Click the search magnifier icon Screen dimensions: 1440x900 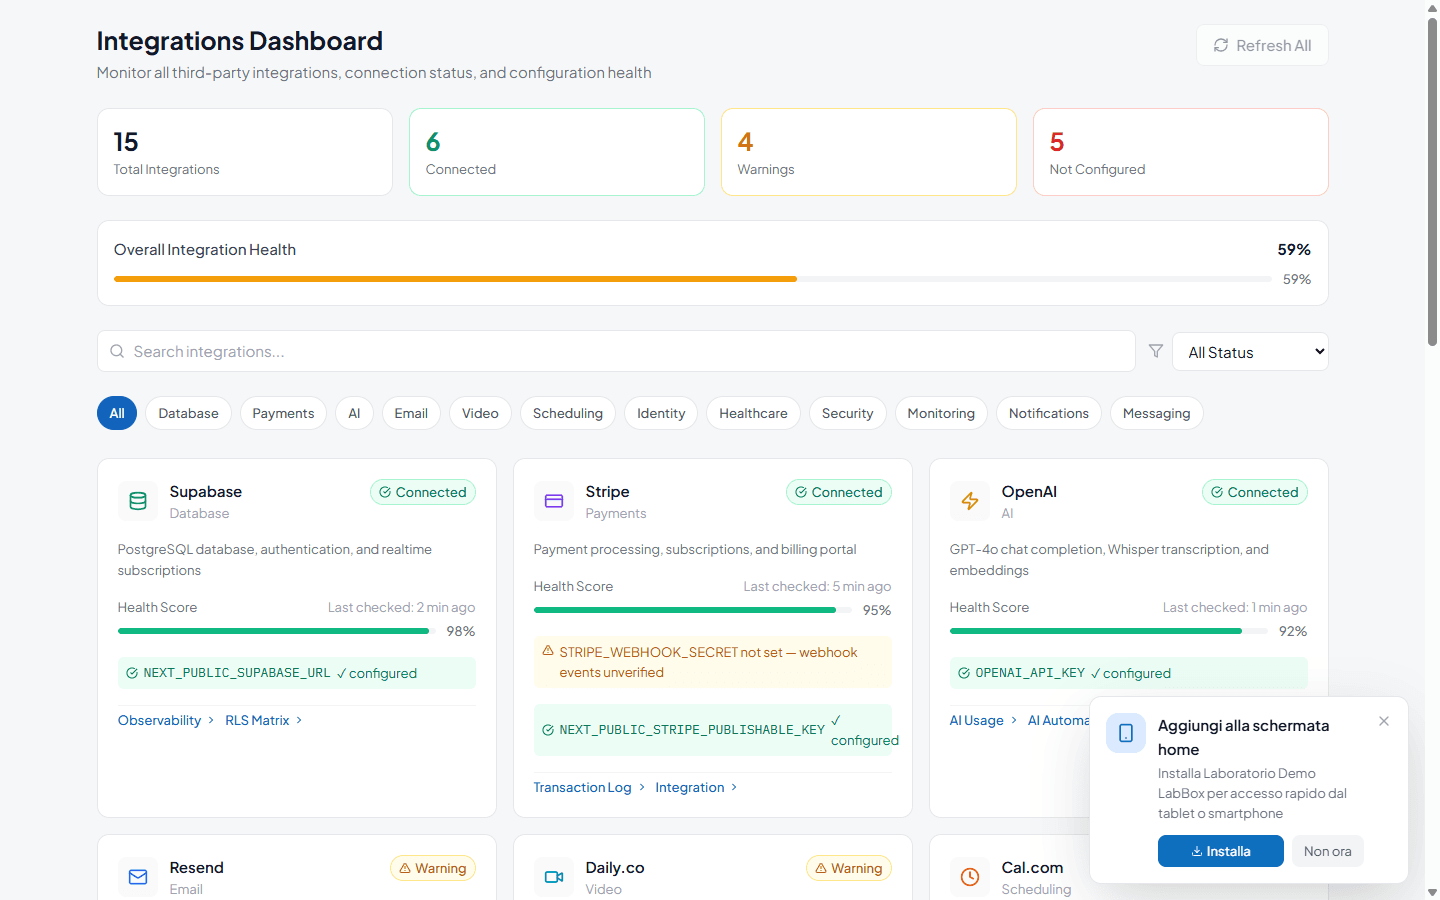click(117, 351)
